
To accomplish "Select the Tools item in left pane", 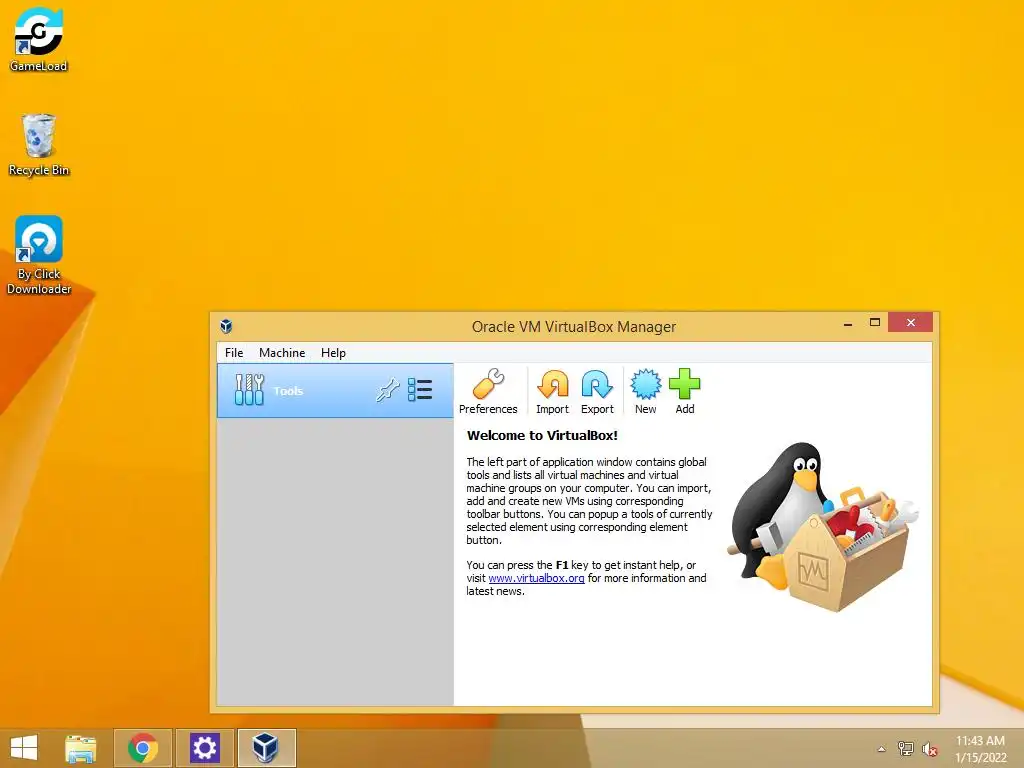I will [335, 391].
